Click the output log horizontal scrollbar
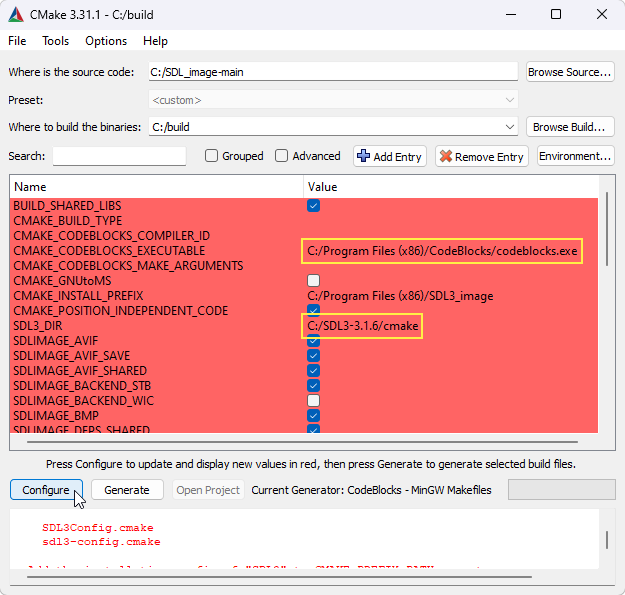The image size is (625, 595). [x=279, y=576]
